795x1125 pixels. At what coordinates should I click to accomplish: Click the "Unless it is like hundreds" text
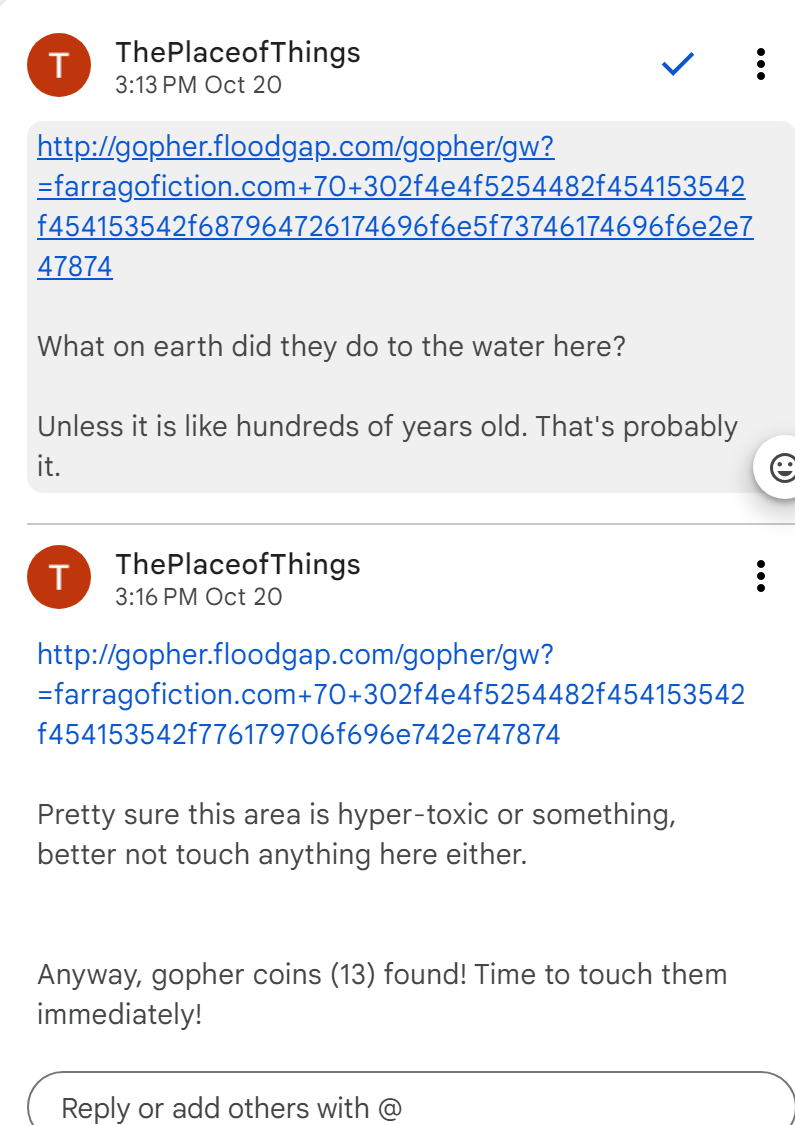coord(387,427)
